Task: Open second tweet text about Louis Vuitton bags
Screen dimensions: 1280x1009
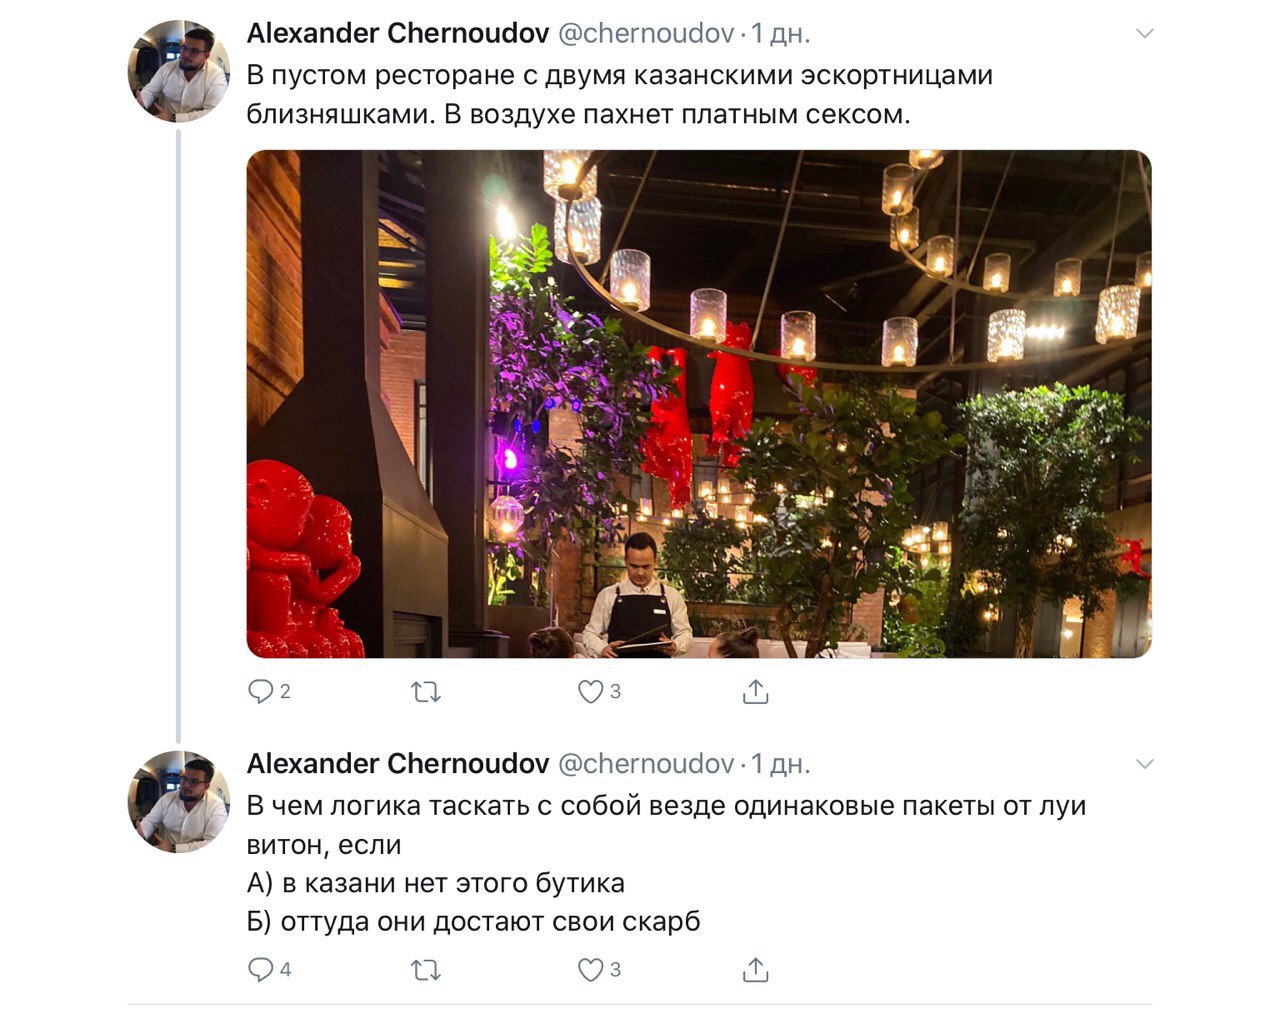Action: tap(666, 863)
